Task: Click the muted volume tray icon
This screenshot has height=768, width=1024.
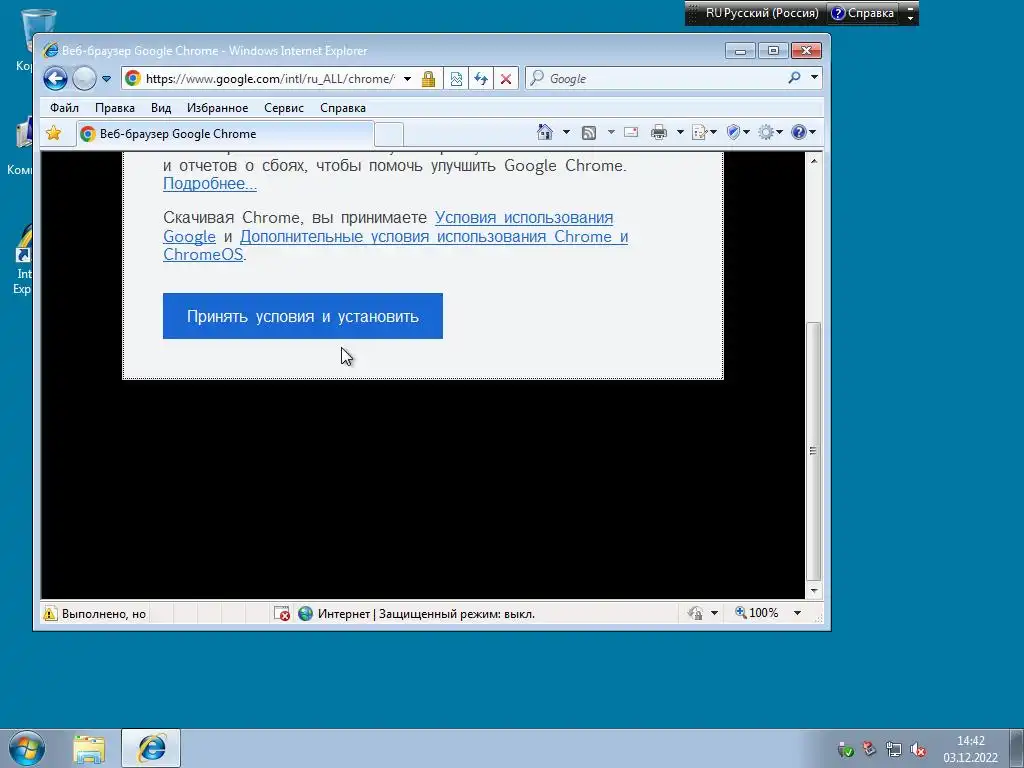Action: click(x=918, y=749)
